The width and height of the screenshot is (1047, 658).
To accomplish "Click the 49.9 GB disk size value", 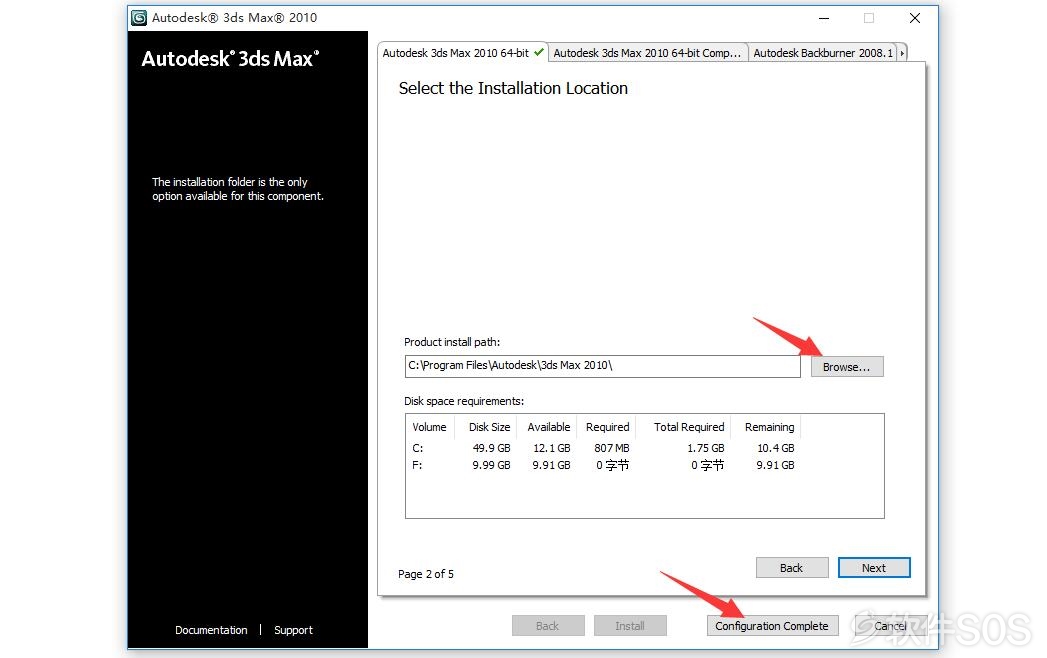I will point(491,448).
